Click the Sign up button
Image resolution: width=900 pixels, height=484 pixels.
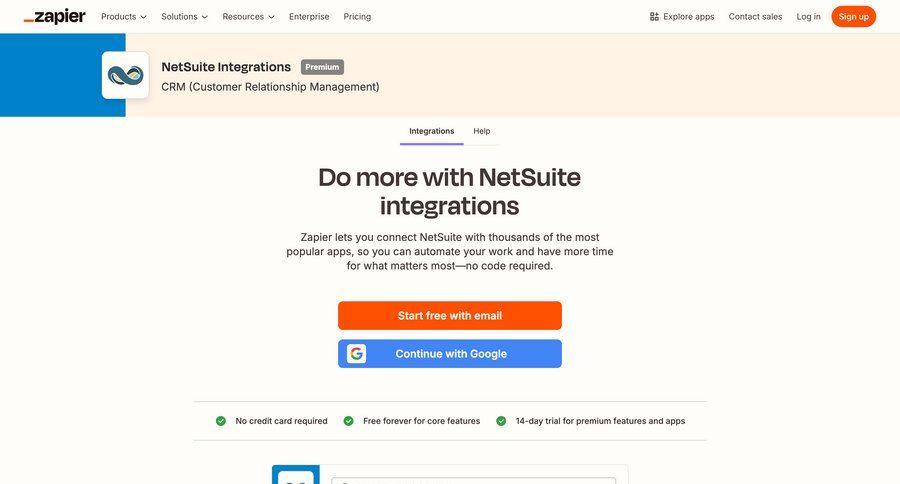[854, 17]
